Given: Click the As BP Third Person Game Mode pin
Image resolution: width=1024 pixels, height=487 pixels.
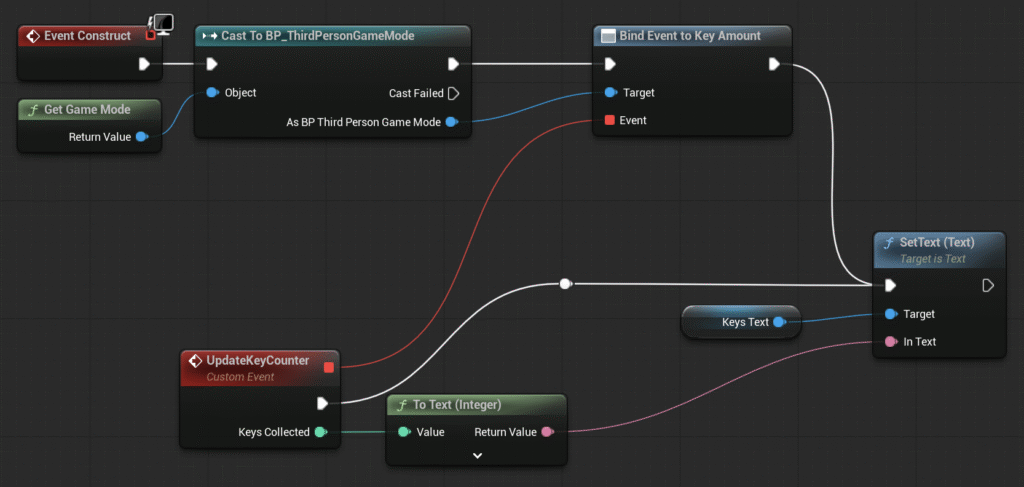Looking at the screenshot, I should pos(452,122).
